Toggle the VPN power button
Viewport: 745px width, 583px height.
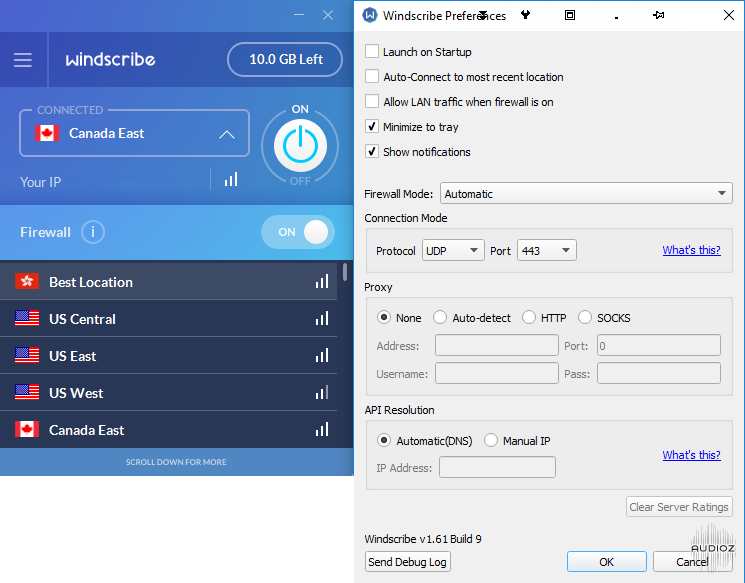(300, 145)
